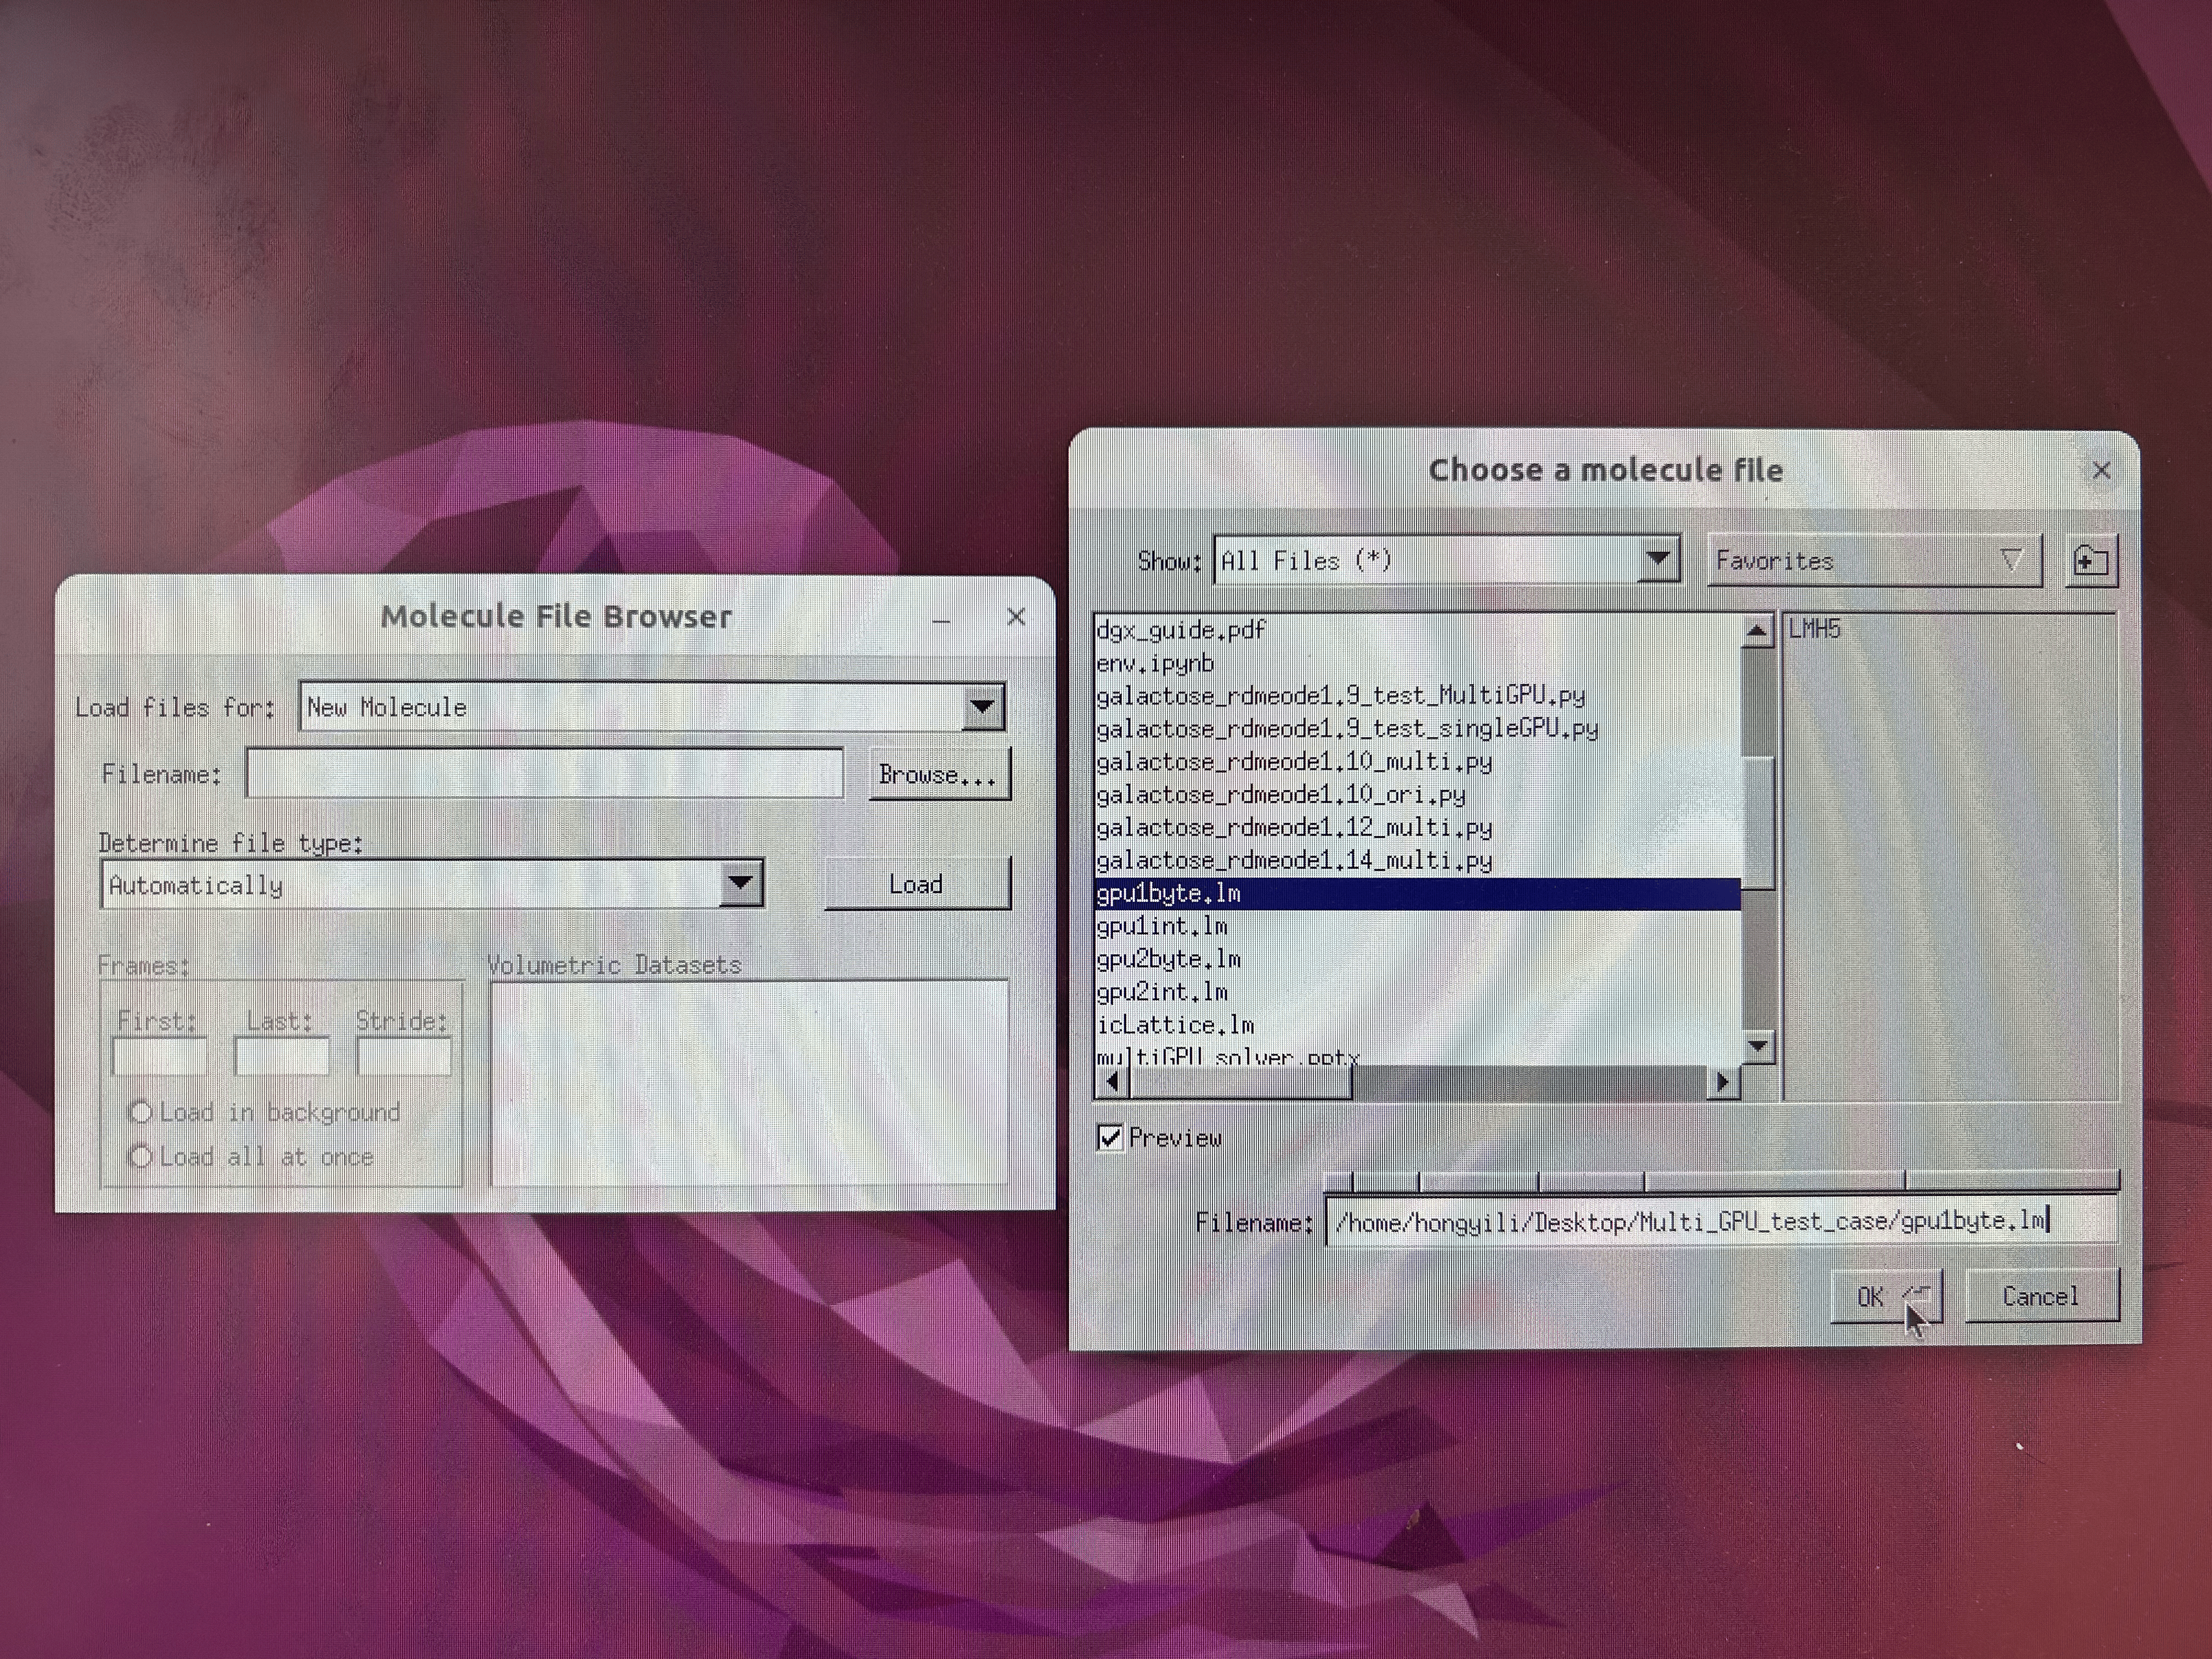Viewport: 2212px width, 1659px height.
Task: Expand the Determine file type dropdown arrow
Action: tap(741, 884)
